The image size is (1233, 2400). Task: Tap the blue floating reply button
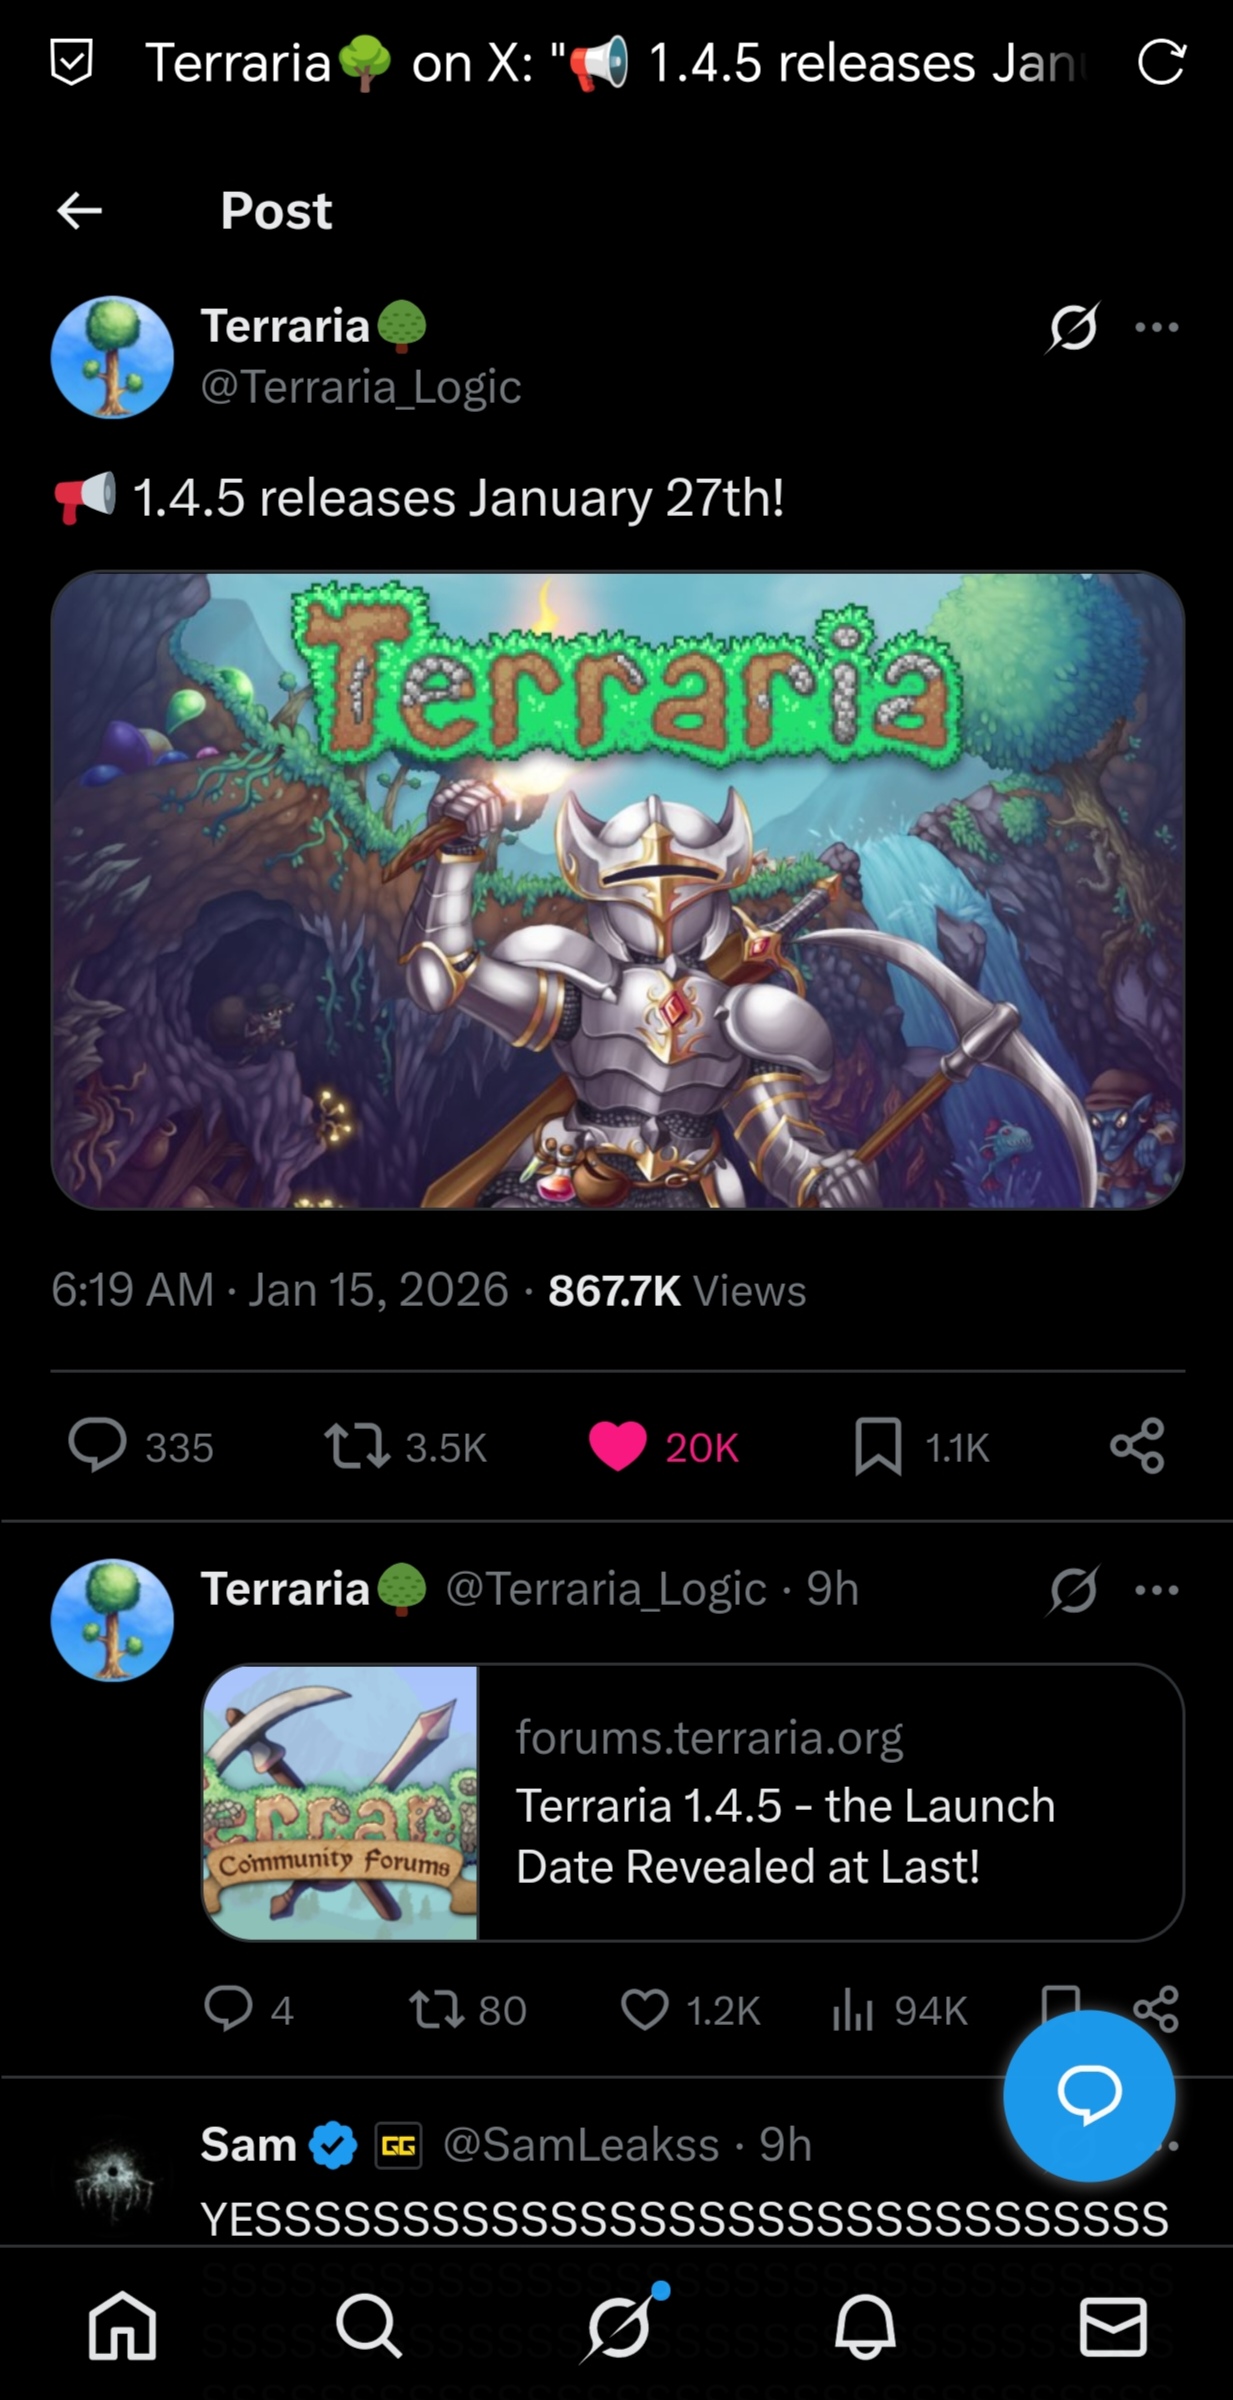[x=1089, y=2095]
